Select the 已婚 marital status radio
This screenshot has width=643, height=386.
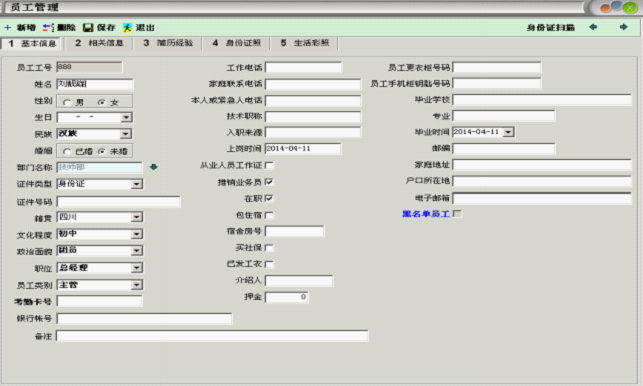pos(67,152)
